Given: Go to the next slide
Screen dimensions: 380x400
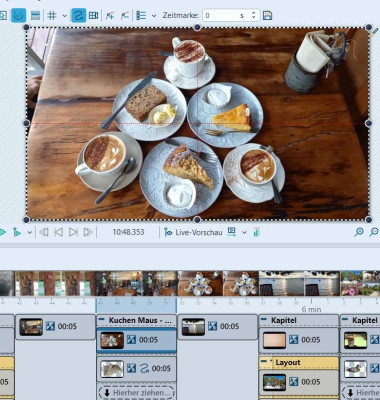Looking at the screenshot, I should (x=73, y=232).
